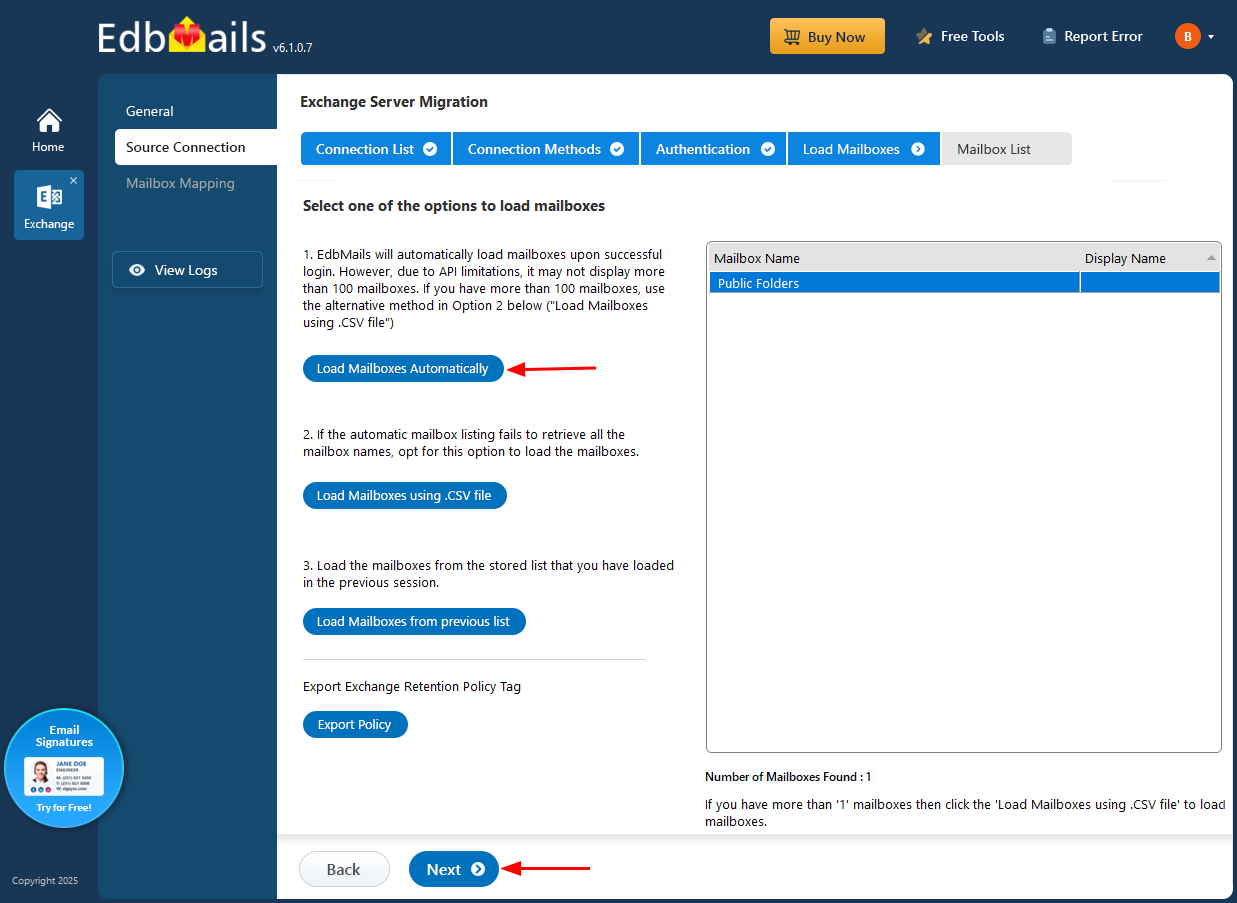Select Load Mailboxes step
This screenshot has height=903, width=1237.
coord(864,149)
